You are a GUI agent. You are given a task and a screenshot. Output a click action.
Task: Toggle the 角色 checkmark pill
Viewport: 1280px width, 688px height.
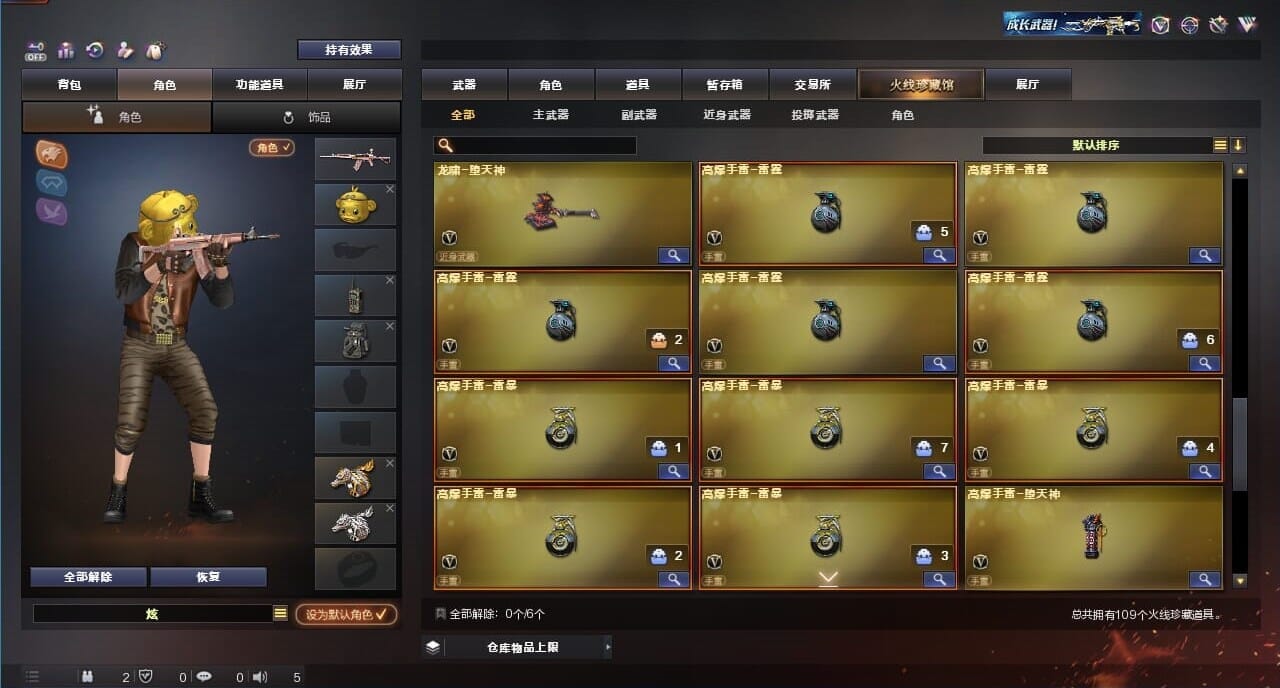click(x=272, y=148)
